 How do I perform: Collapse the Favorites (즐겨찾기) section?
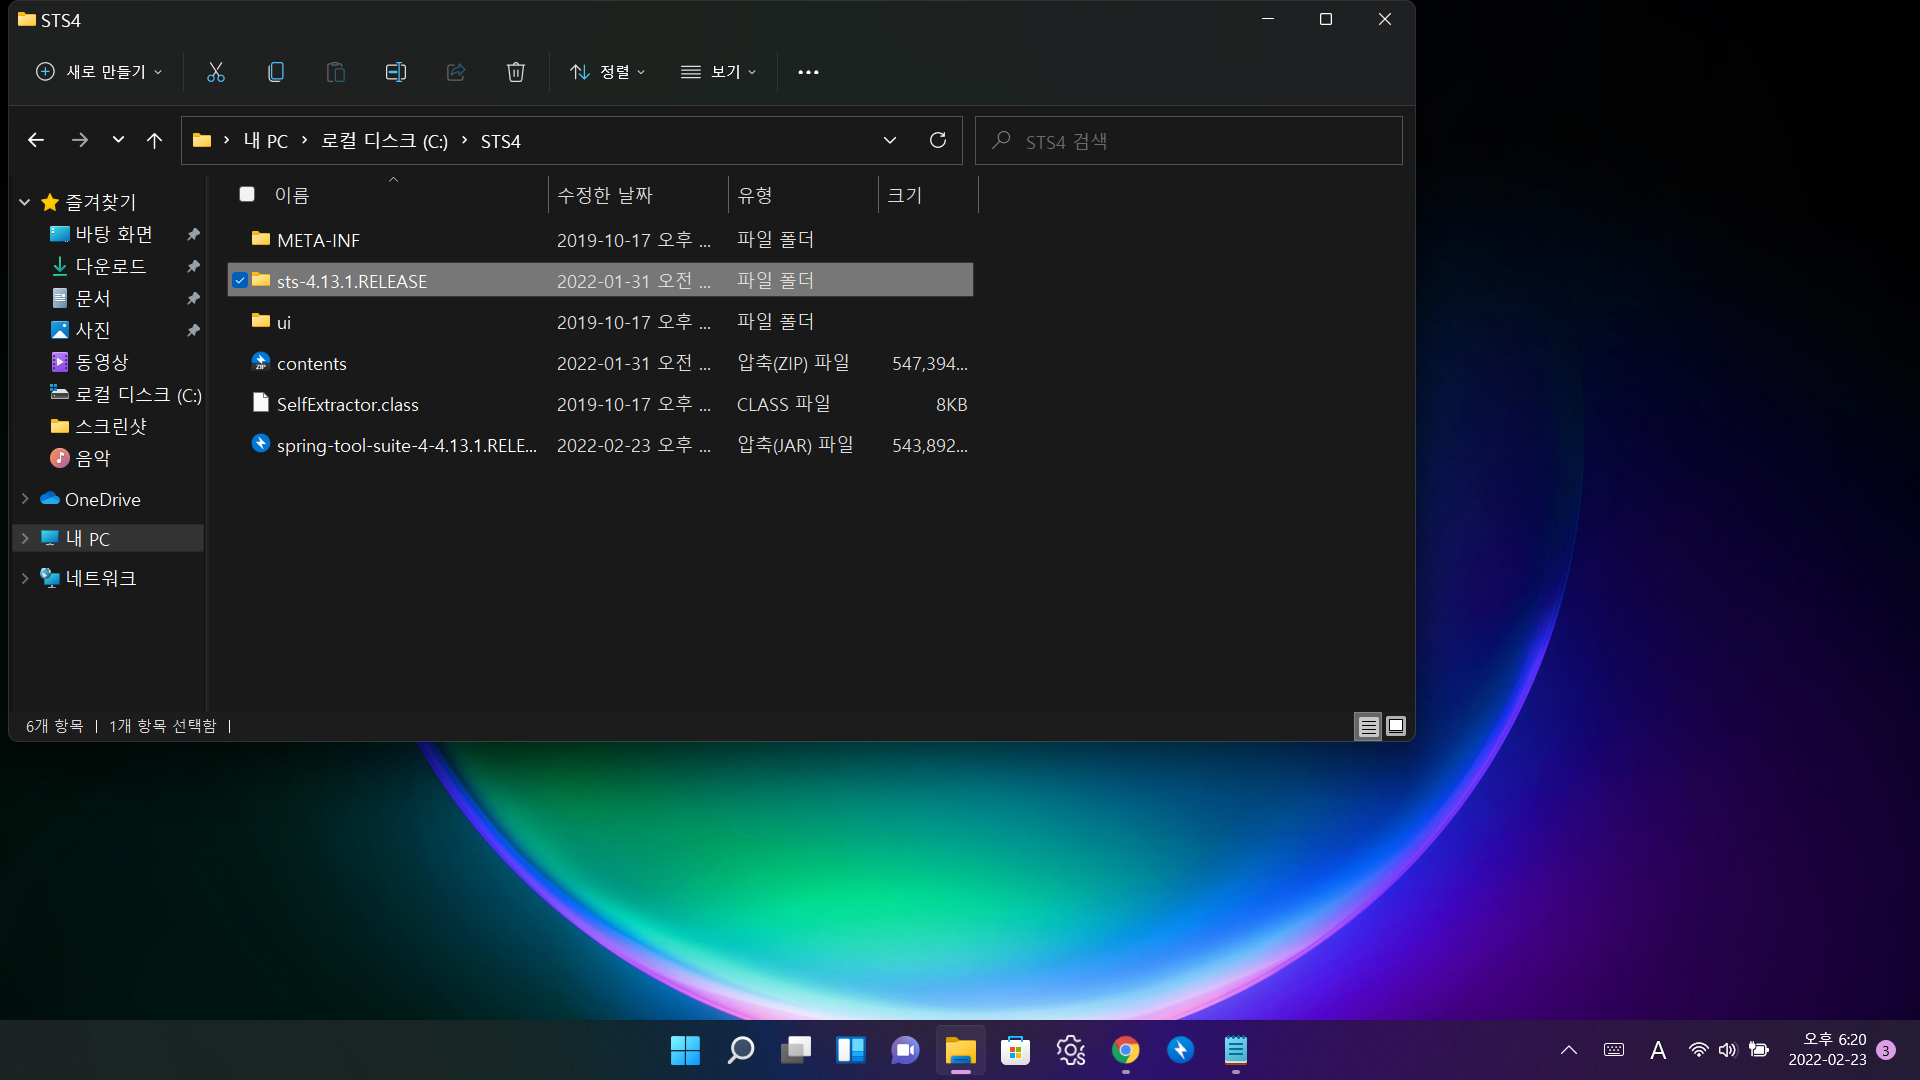25,202
